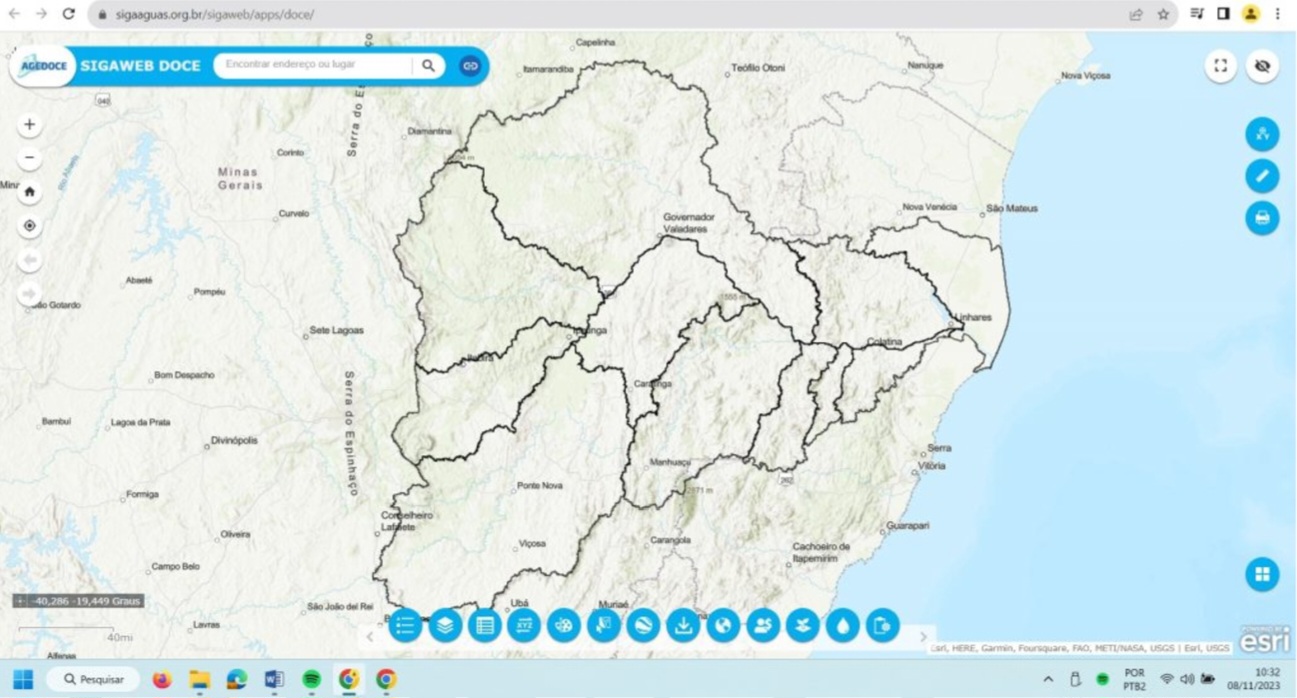
Task: Return to the default home extent
Action: pos(29,192)
